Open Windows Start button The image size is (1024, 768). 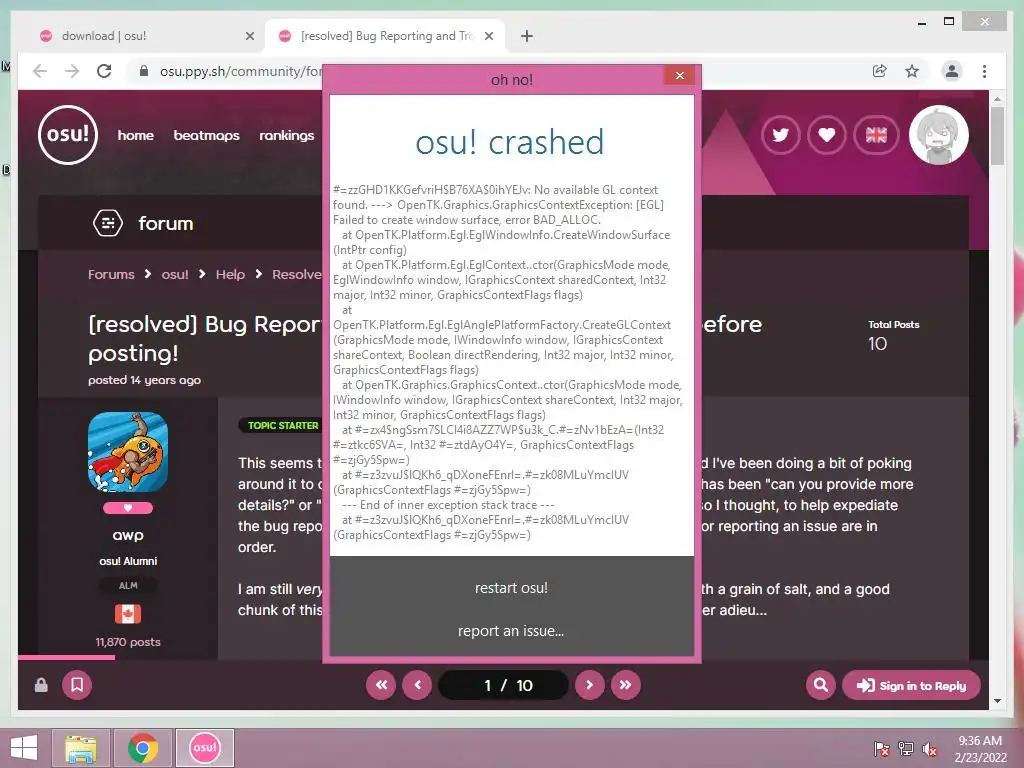pyautogui.click(x=24, y=748)
